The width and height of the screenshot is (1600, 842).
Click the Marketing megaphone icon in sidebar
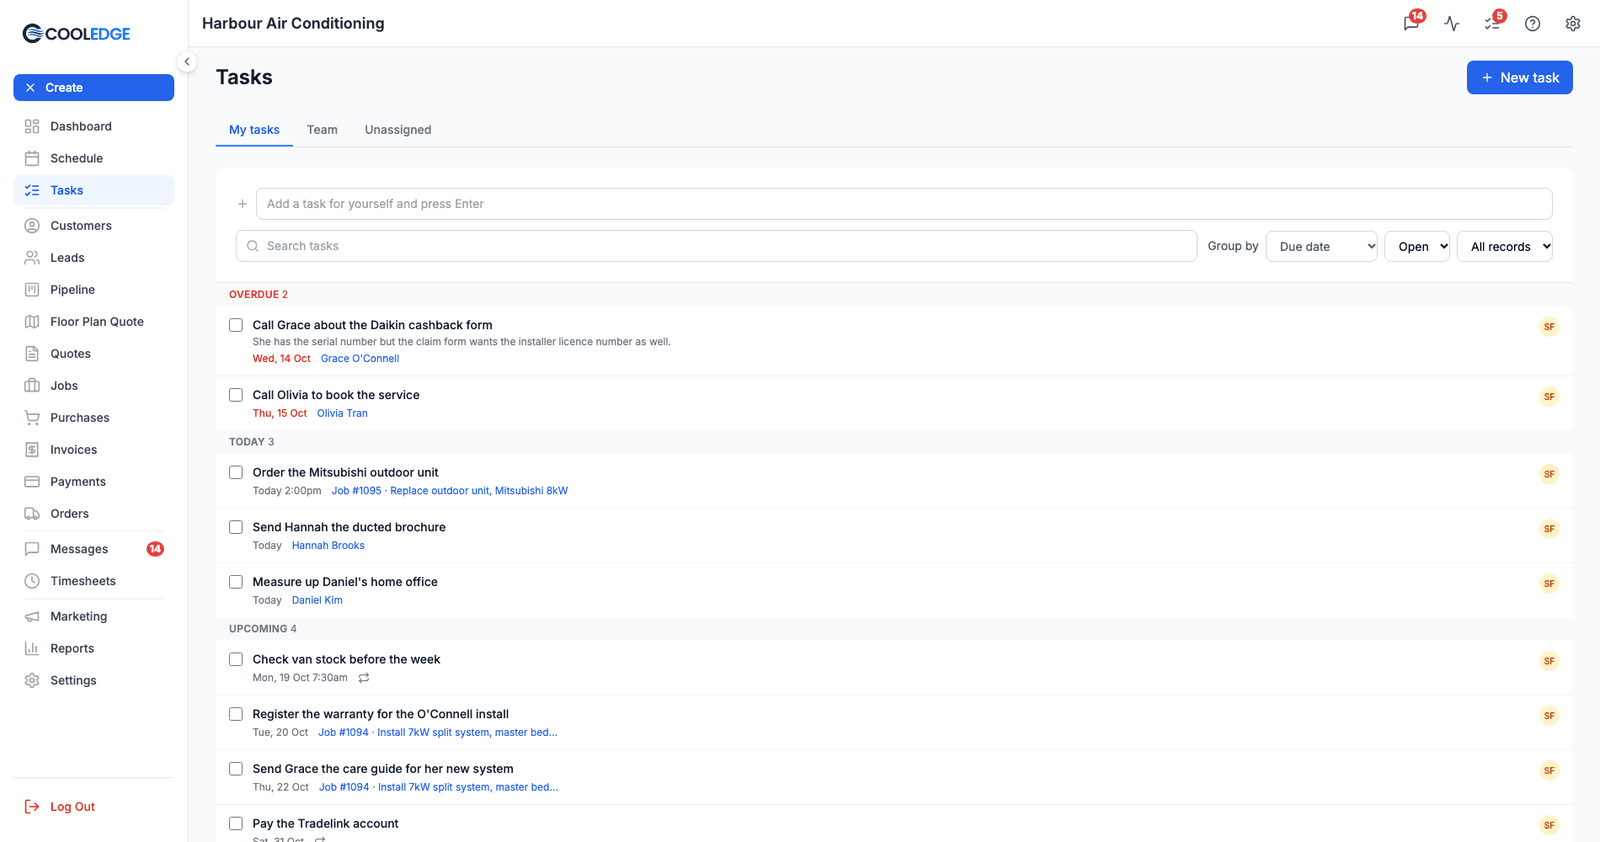coord(32,617)
